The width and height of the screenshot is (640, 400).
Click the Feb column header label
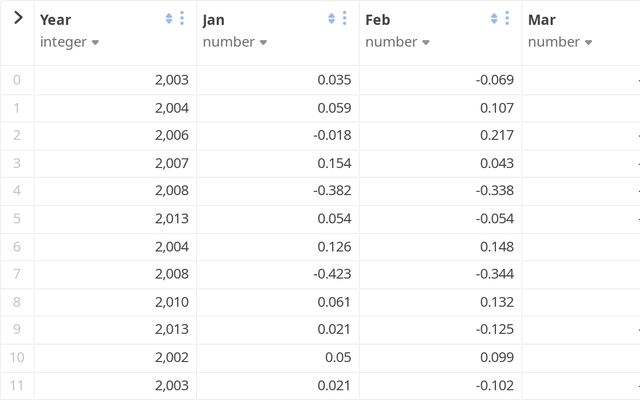[x=378, y=20]
